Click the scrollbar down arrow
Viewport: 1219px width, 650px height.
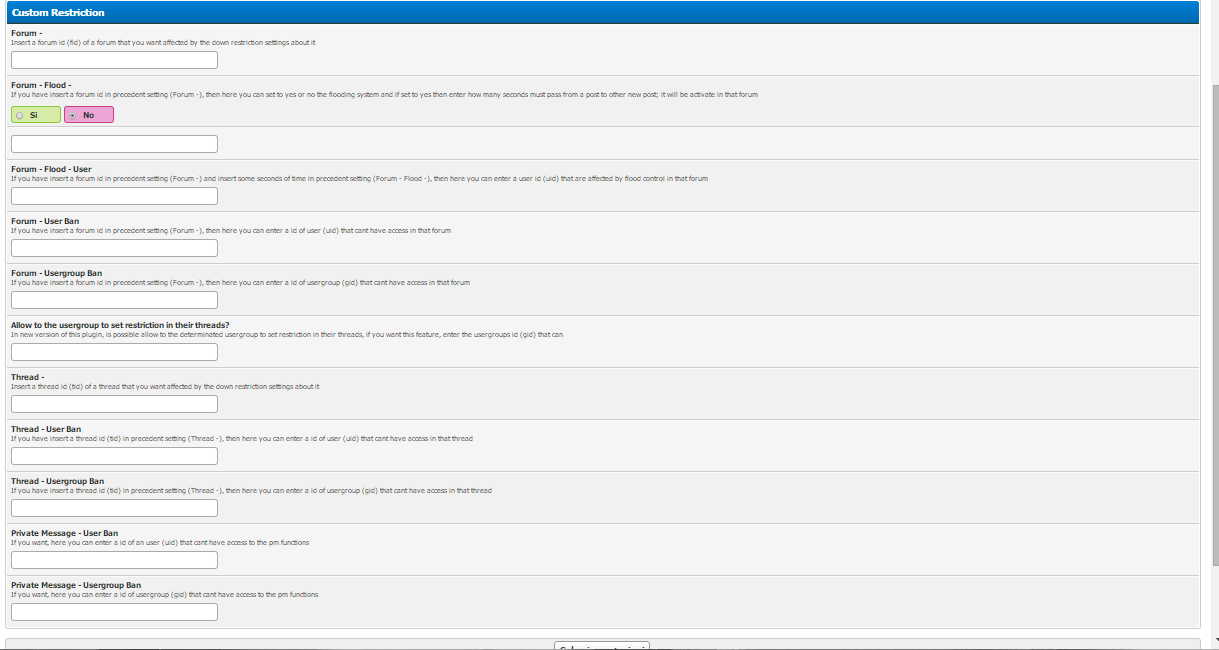[1214, 640]
